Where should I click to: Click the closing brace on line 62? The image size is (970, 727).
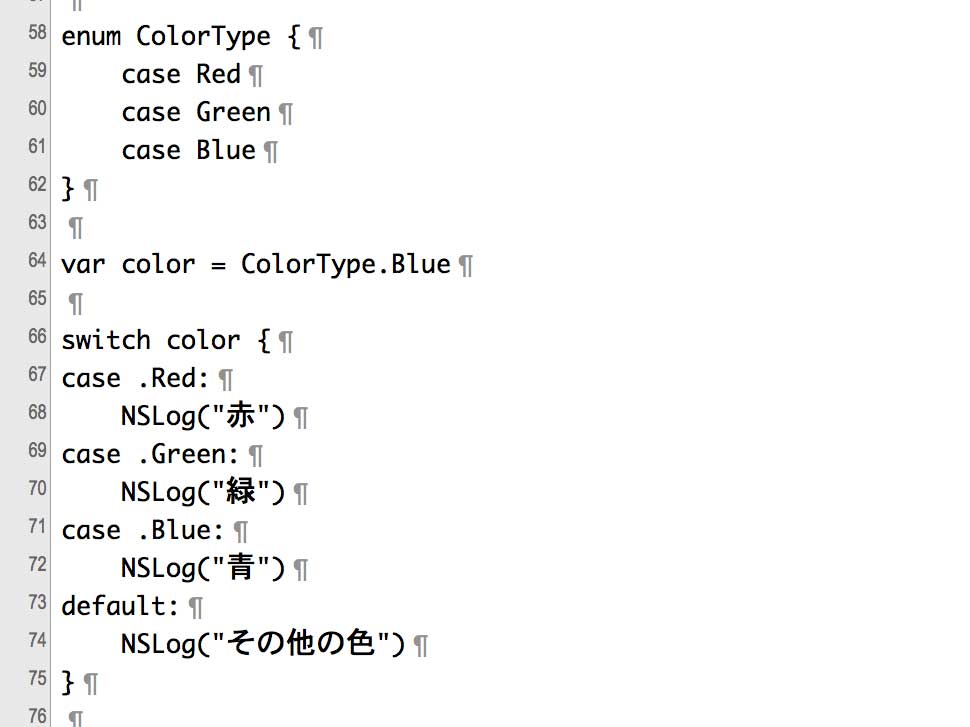(67, 188)
